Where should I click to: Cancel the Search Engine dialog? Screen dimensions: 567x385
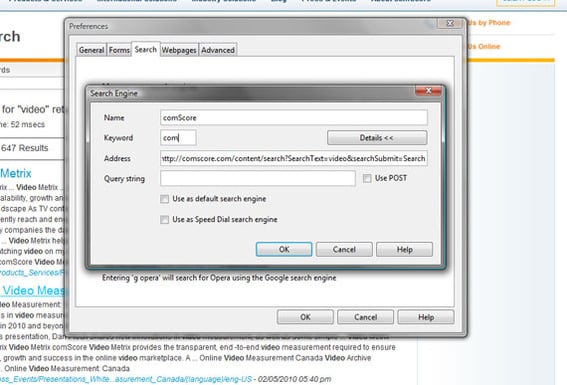coord(344,249)
